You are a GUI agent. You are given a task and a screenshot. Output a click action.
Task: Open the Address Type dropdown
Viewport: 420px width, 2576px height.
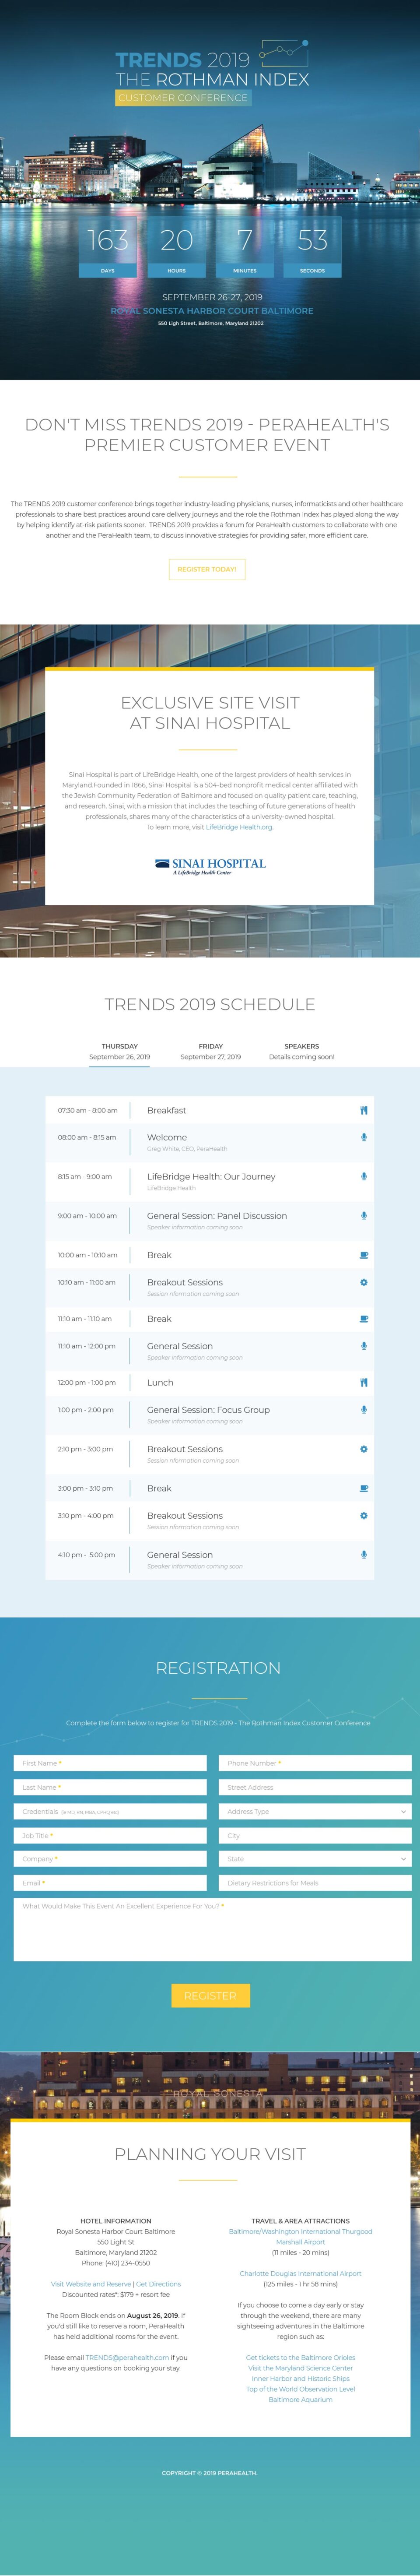pyautogui.click(x=315, y=1811)
